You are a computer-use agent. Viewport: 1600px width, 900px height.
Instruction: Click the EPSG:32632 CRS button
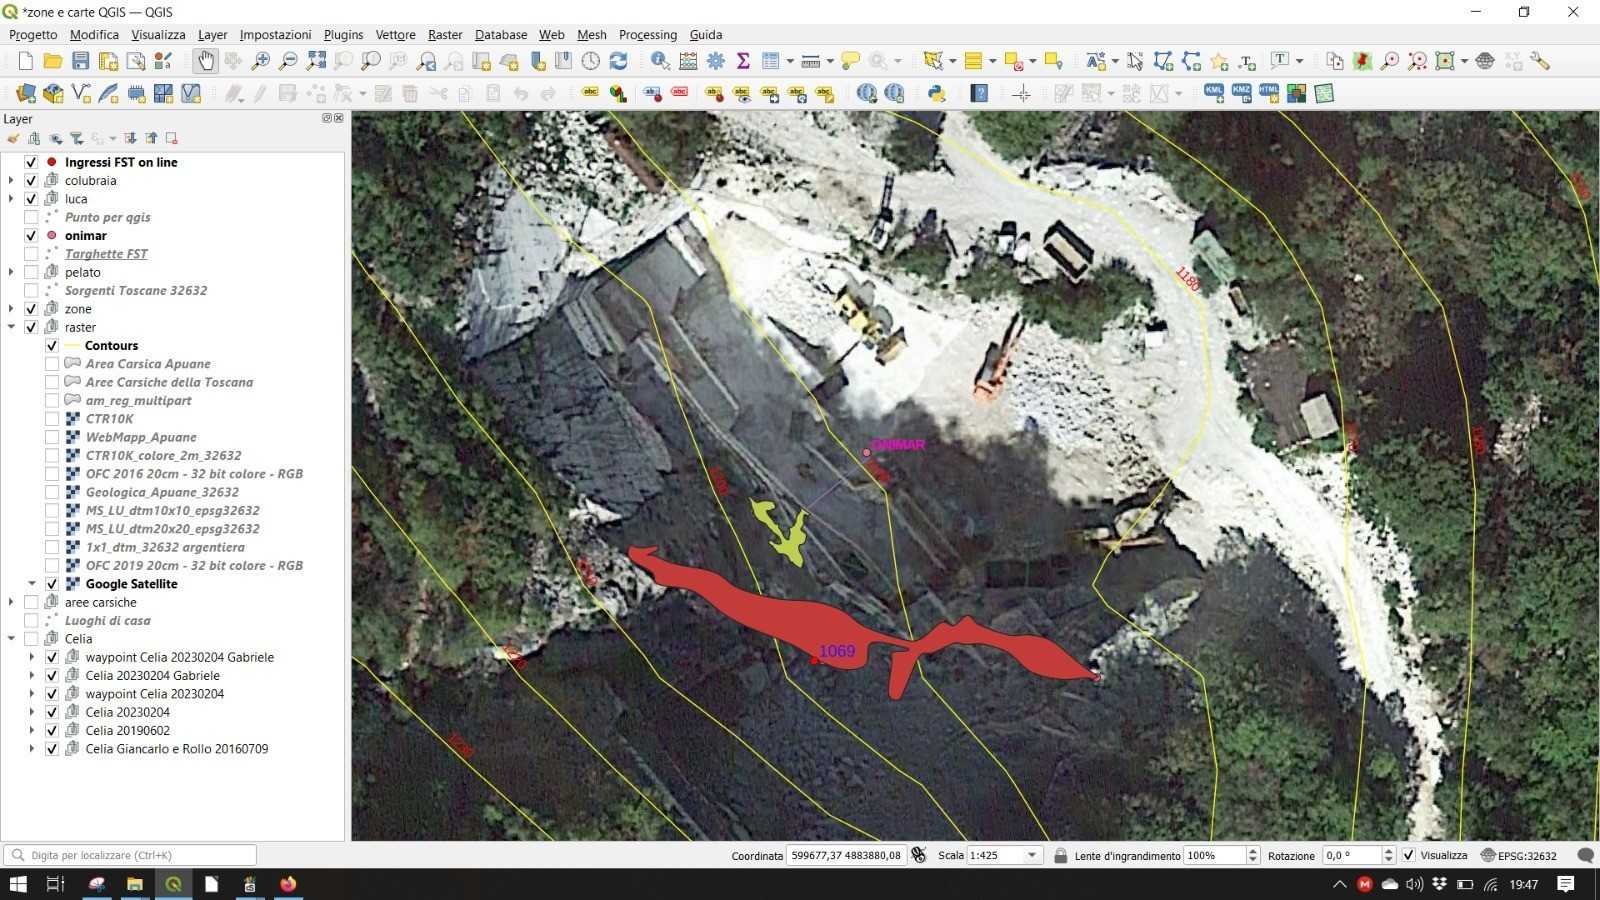tap(1518, 855)
